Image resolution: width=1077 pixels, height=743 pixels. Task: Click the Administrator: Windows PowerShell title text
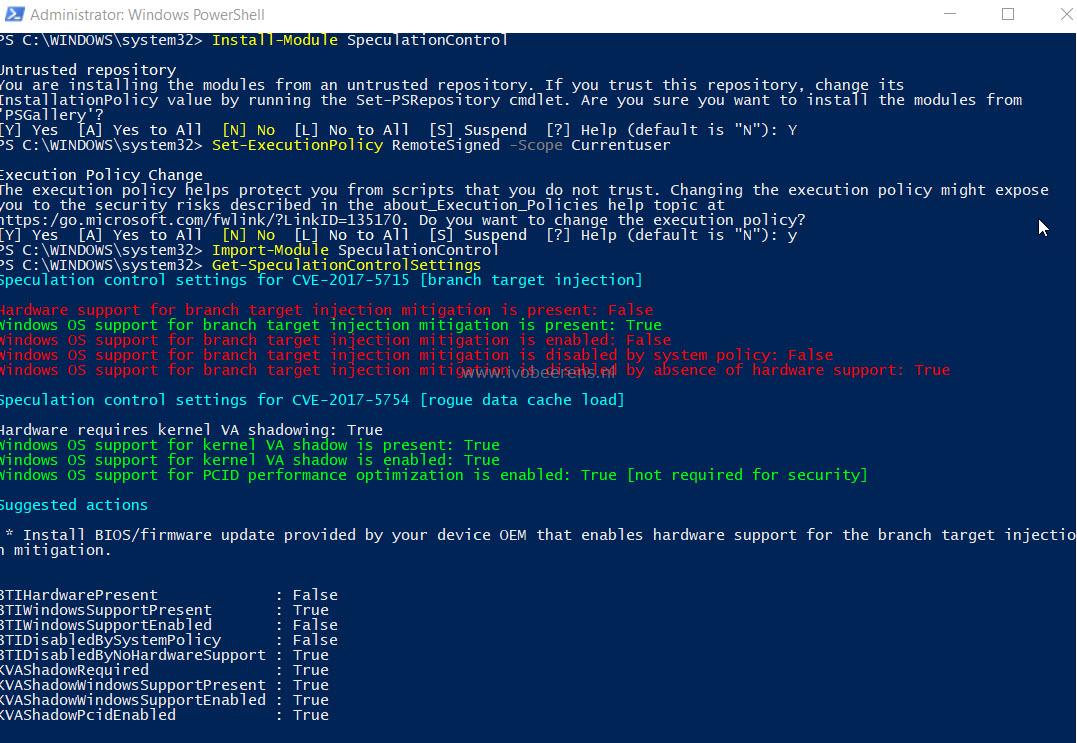148,14
